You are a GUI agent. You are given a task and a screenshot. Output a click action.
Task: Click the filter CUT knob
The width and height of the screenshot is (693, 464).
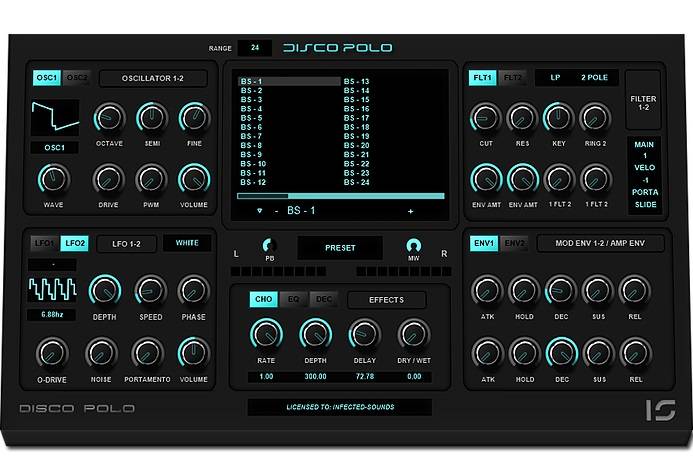pyautogui.click(x=486, y=118)
